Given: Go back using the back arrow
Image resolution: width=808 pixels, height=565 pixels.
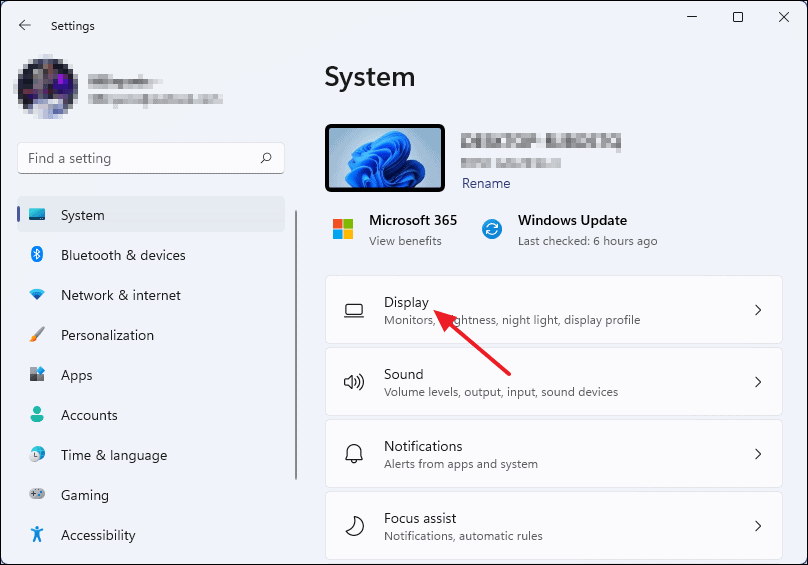Looking at the screenshot, I should (x=25, y=25).
